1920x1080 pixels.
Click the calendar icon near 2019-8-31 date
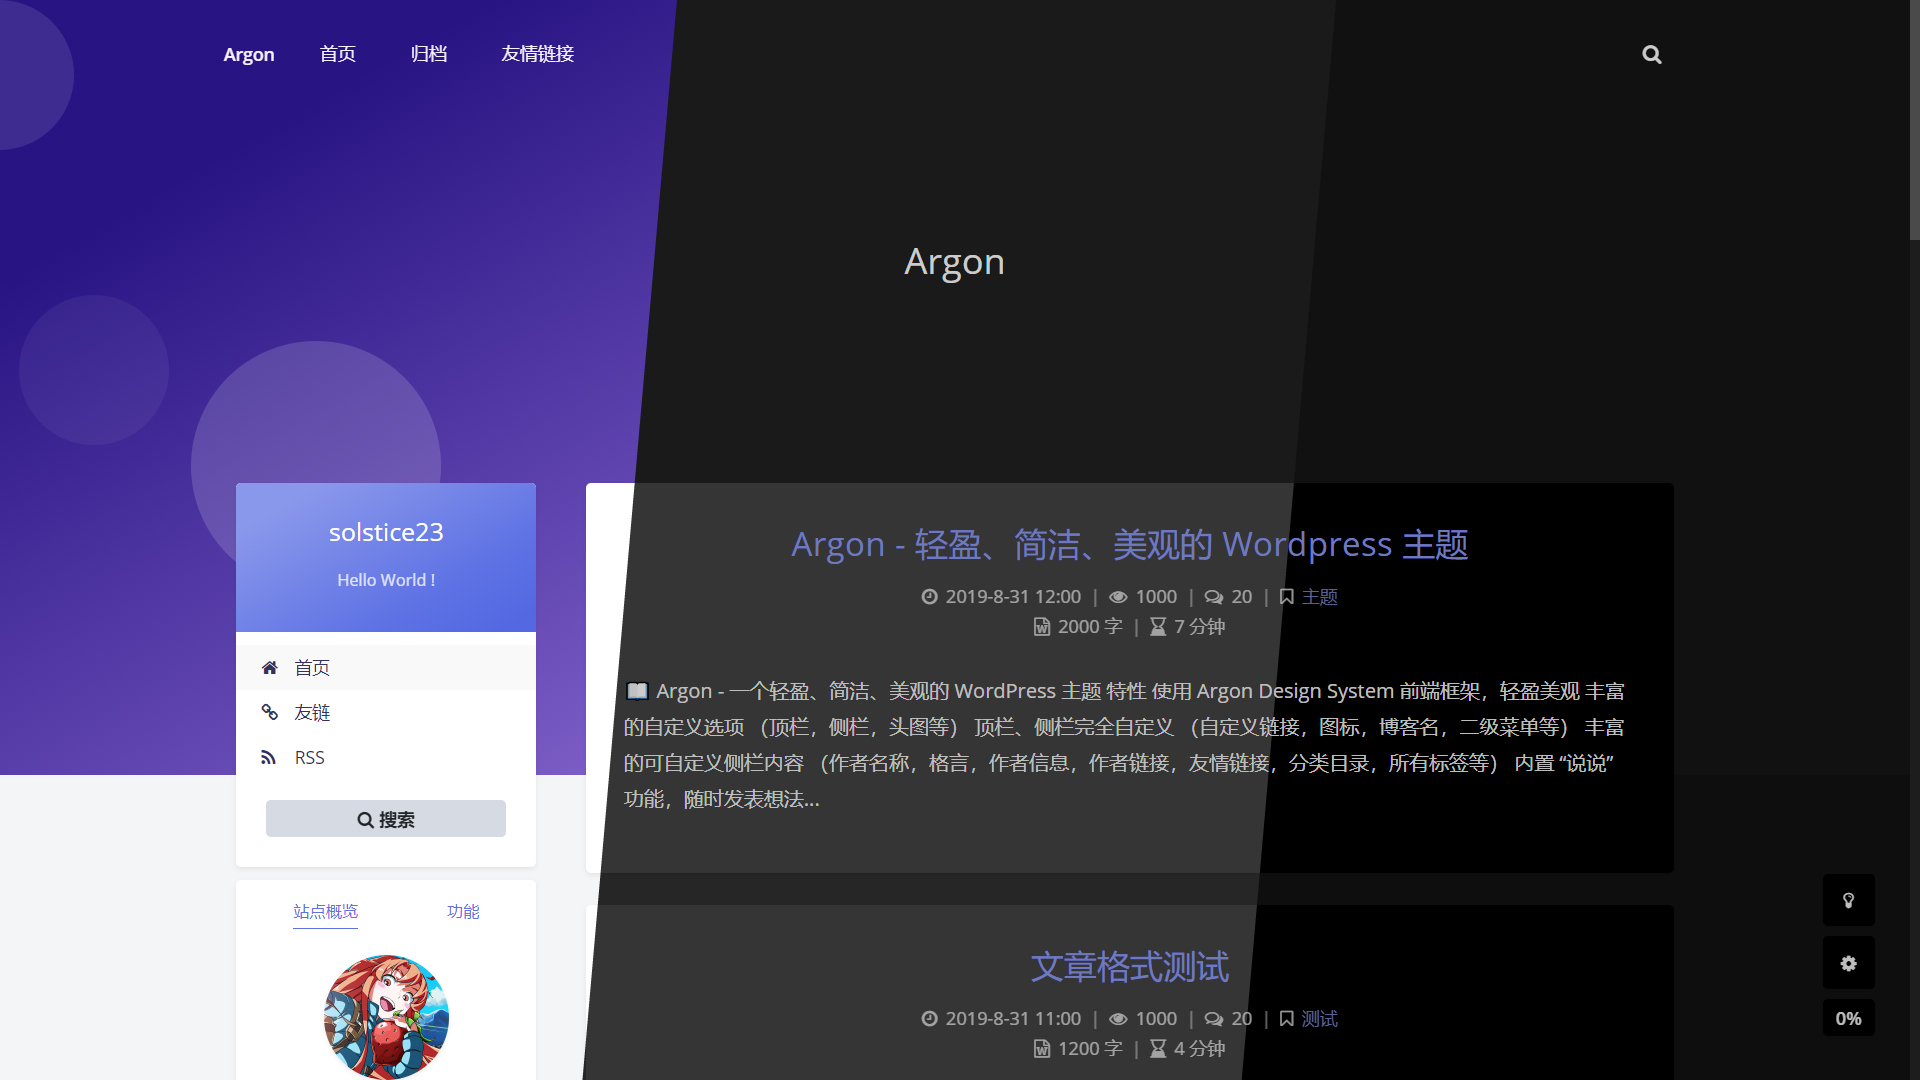930,596
